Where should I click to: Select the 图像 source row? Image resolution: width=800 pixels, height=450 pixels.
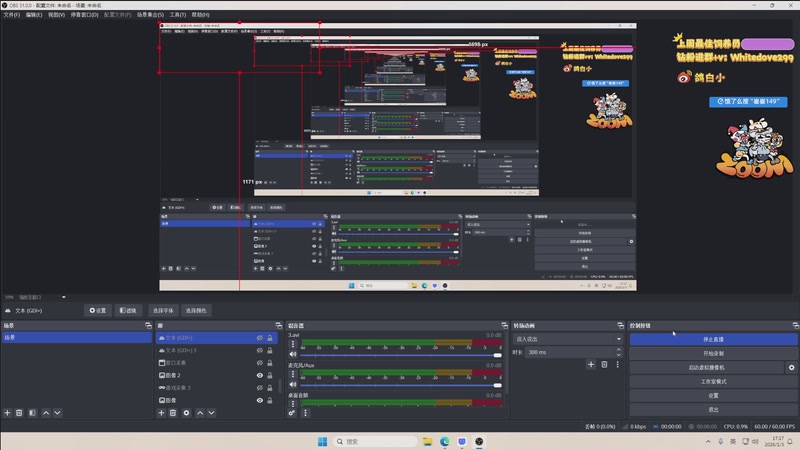pos(217,400)
